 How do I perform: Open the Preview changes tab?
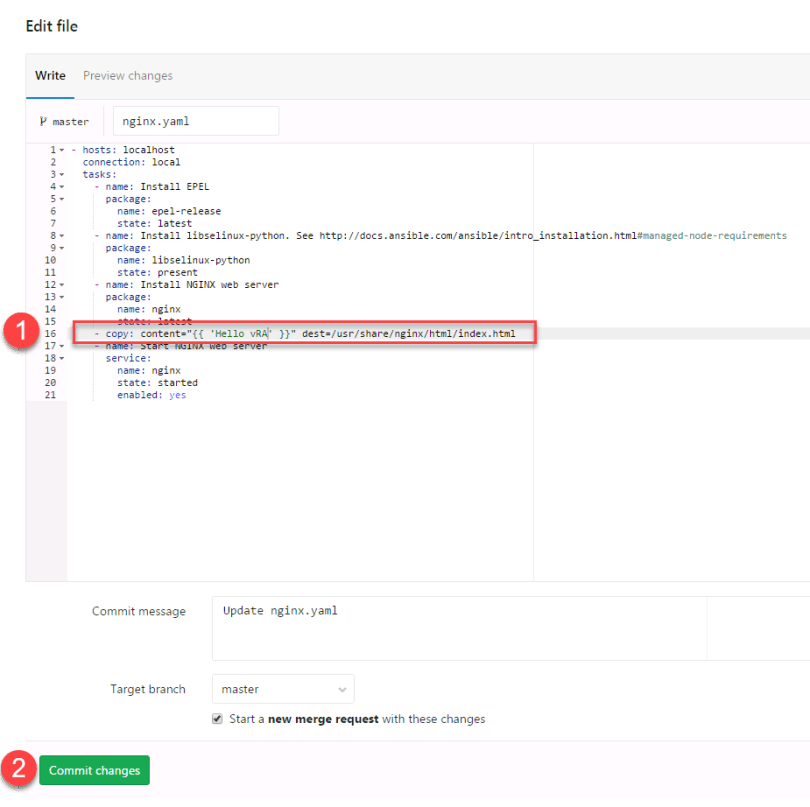(128, 76)
